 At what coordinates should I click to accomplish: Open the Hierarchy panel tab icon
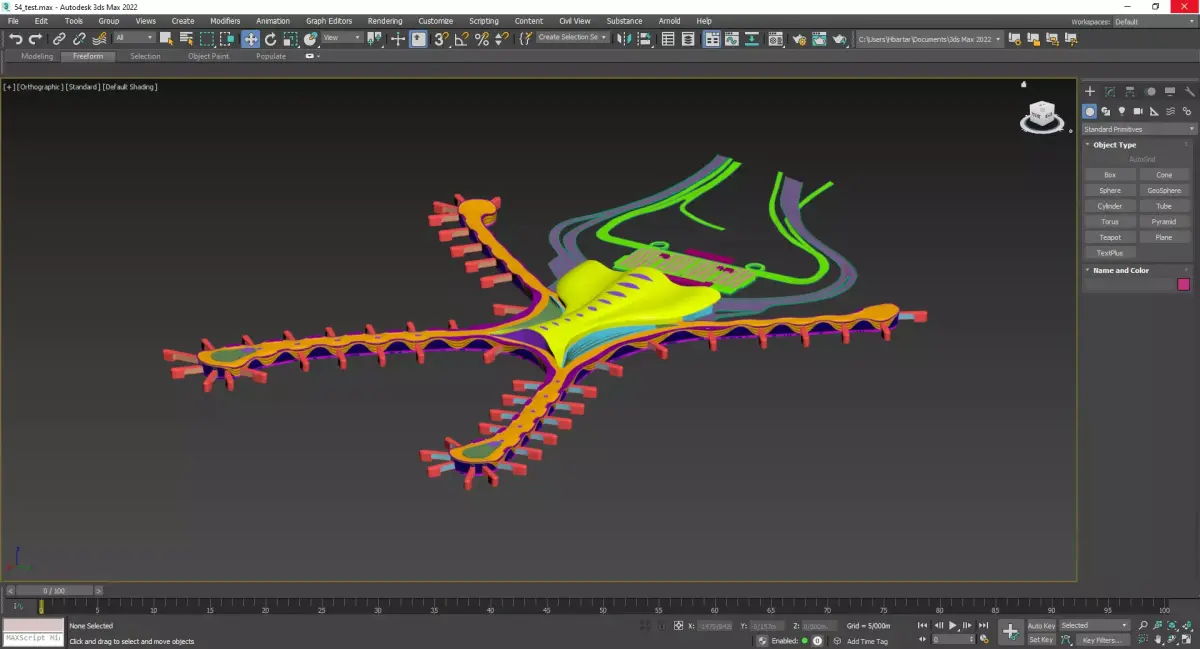pyautogui.click(x=1130, y=91)
